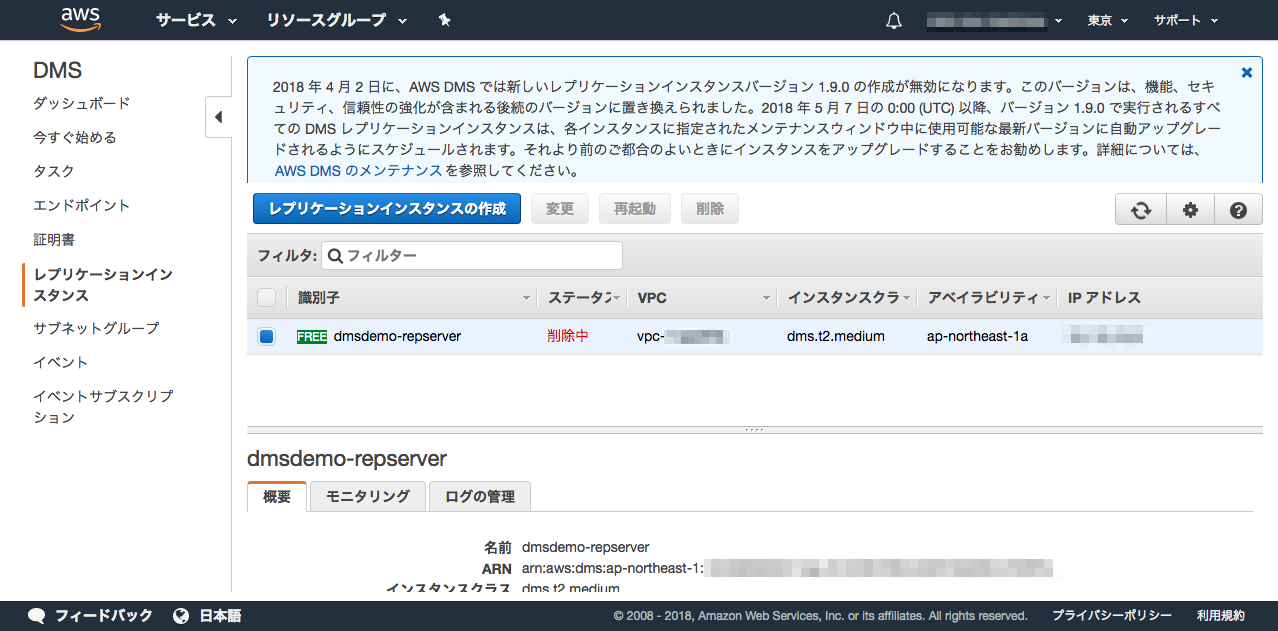The image size is (1278, 631).
Task: Open 今すぐ始める in sidebar
Action: 75,137
